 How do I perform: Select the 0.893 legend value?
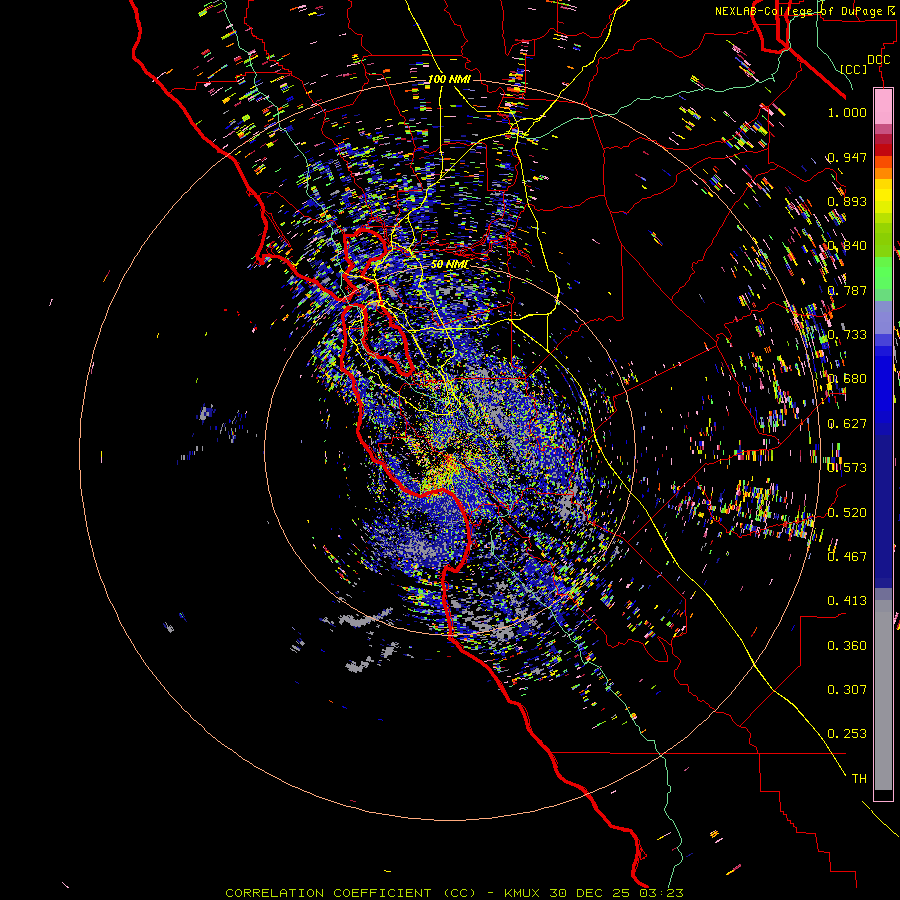(847, 201)
